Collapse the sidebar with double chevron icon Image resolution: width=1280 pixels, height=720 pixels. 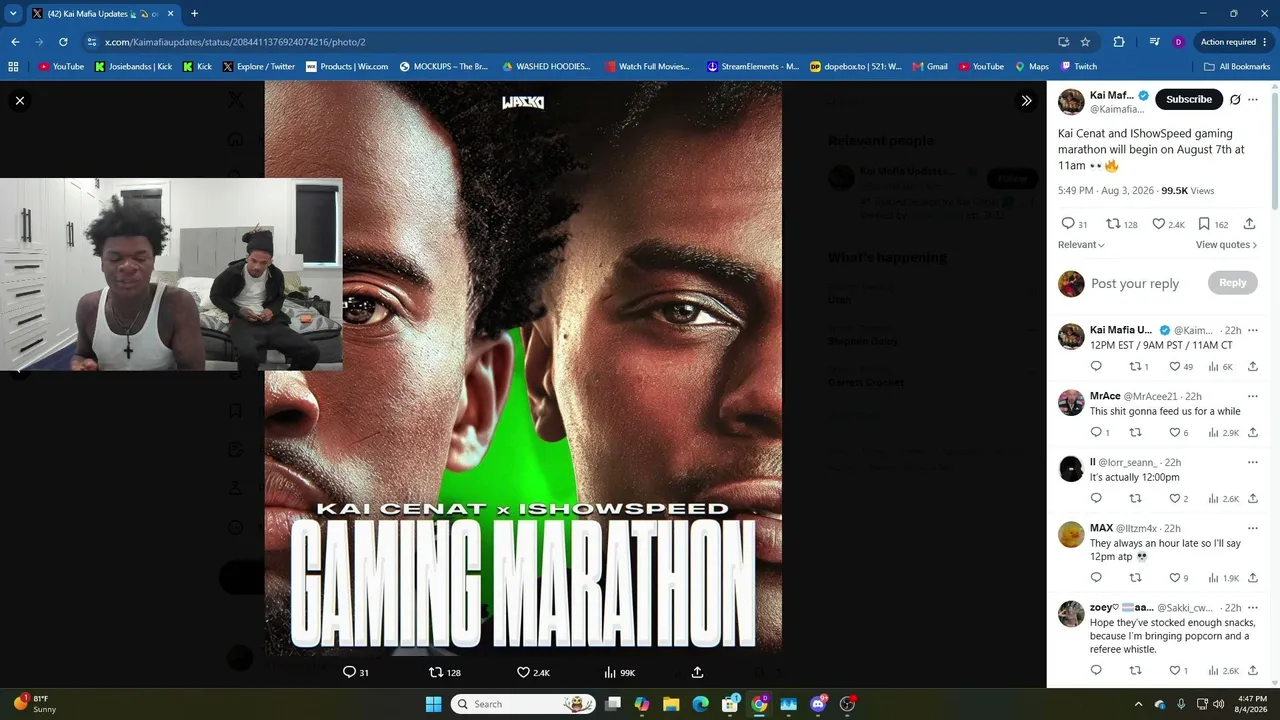click(x=1026, y=100)
